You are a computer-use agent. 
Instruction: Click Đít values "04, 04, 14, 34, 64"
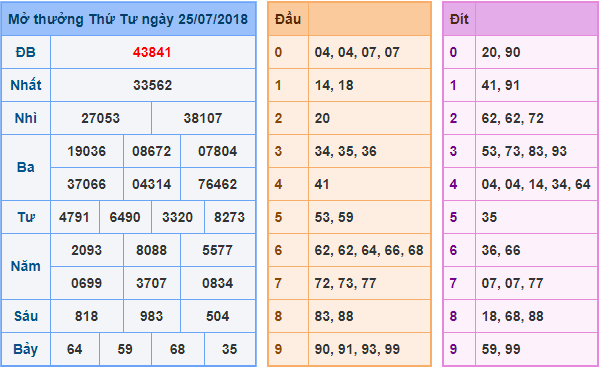536,184
